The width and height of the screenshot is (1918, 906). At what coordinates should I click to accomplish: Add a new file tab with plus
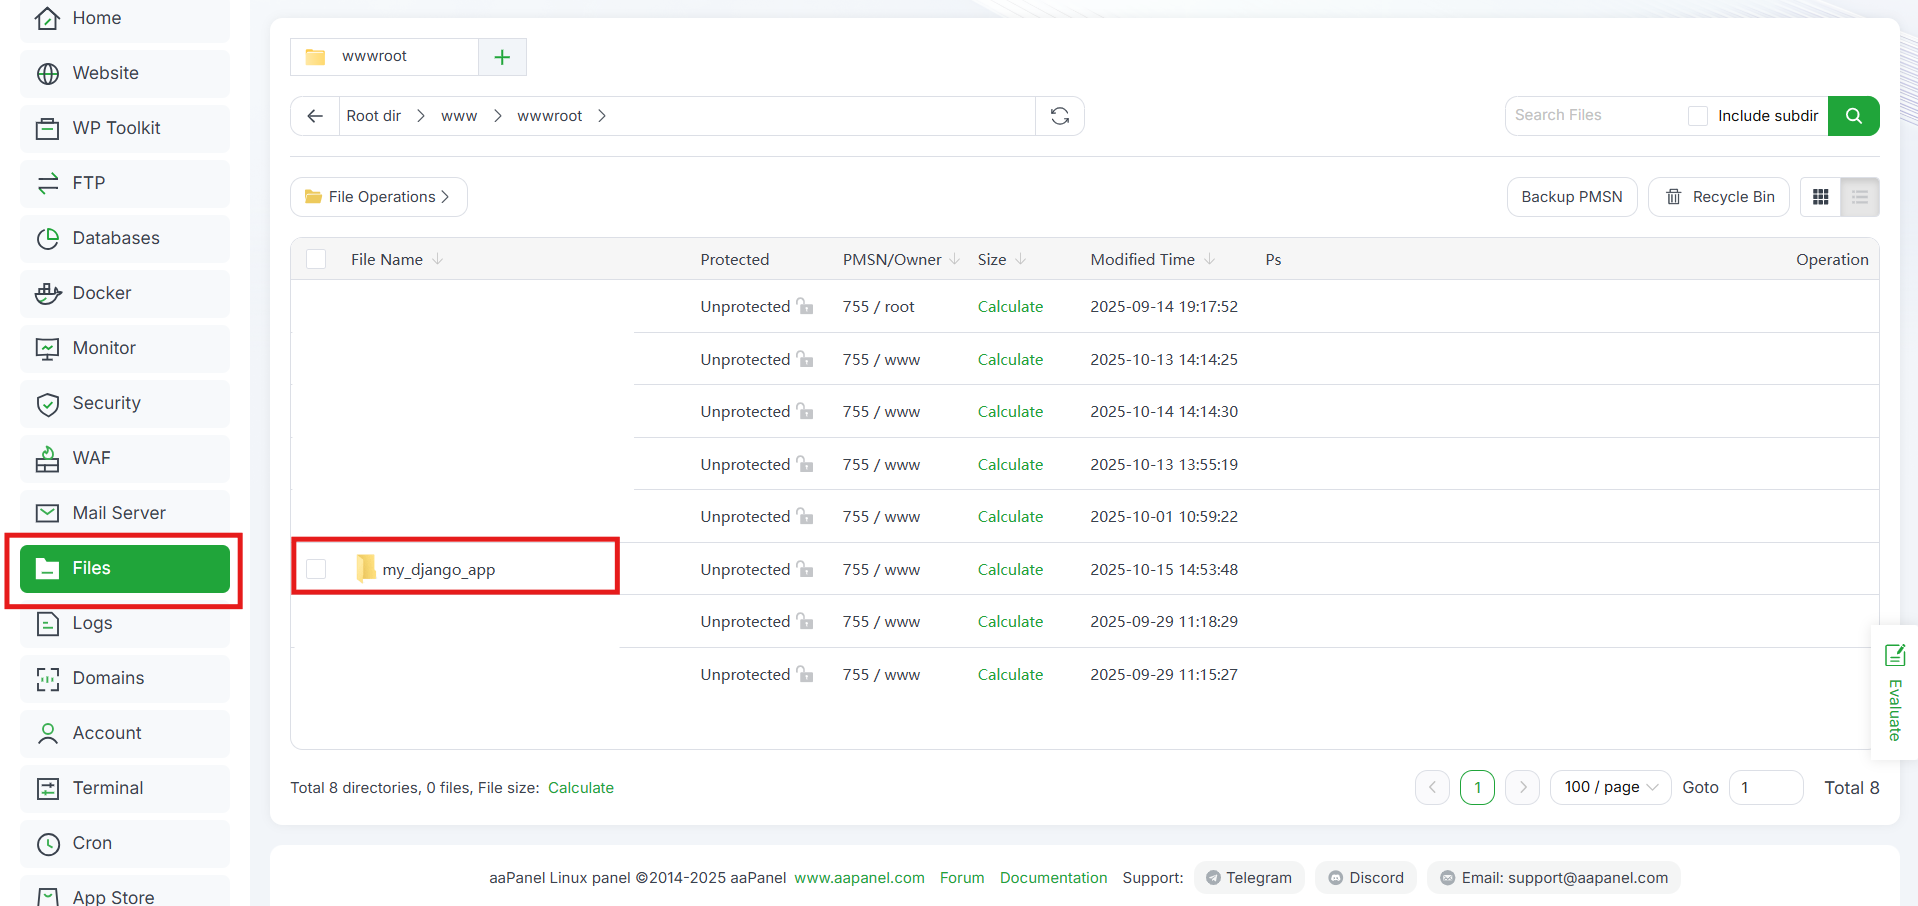(x=502, y=57)
